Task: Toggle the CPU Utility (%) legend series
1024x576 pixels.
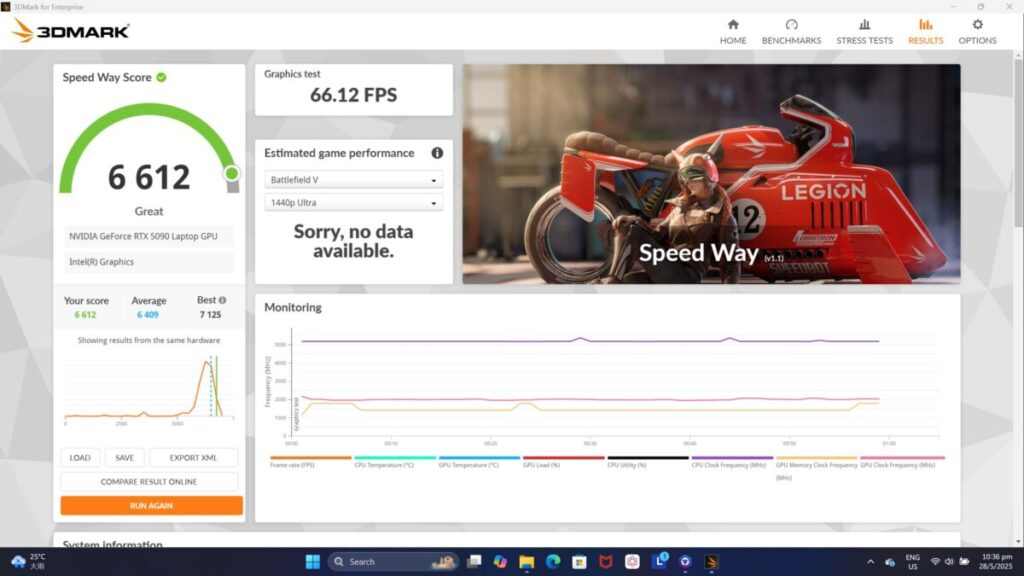Action: (647, 462)
